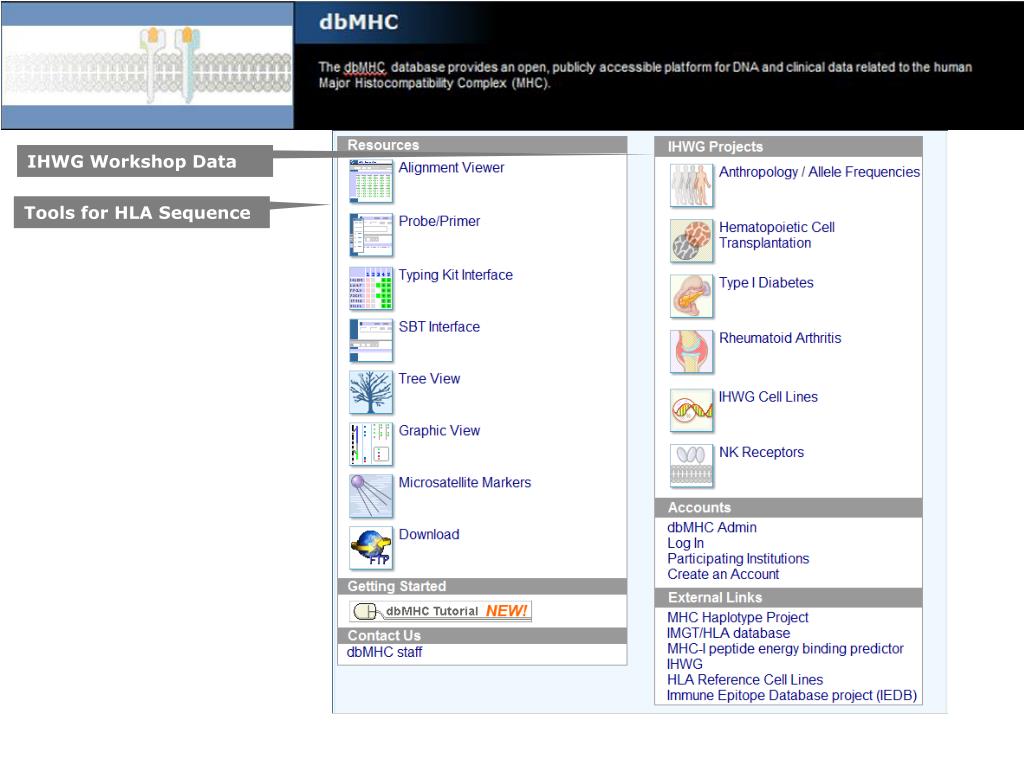
Task: Click the dbMHC banner membrane image
Action: tap(148, 65)
